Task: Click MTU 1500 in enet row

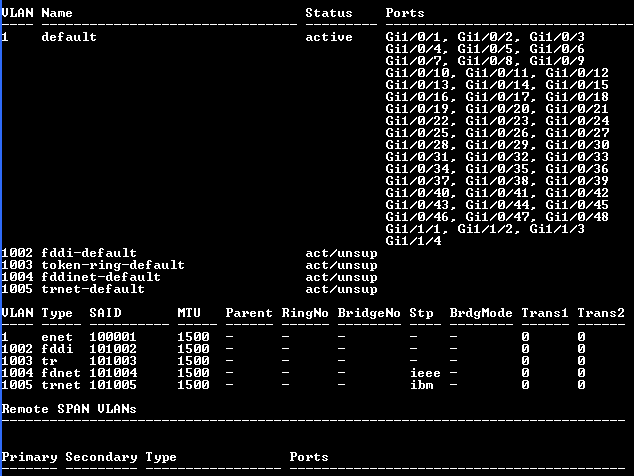Action: [193, 337]
